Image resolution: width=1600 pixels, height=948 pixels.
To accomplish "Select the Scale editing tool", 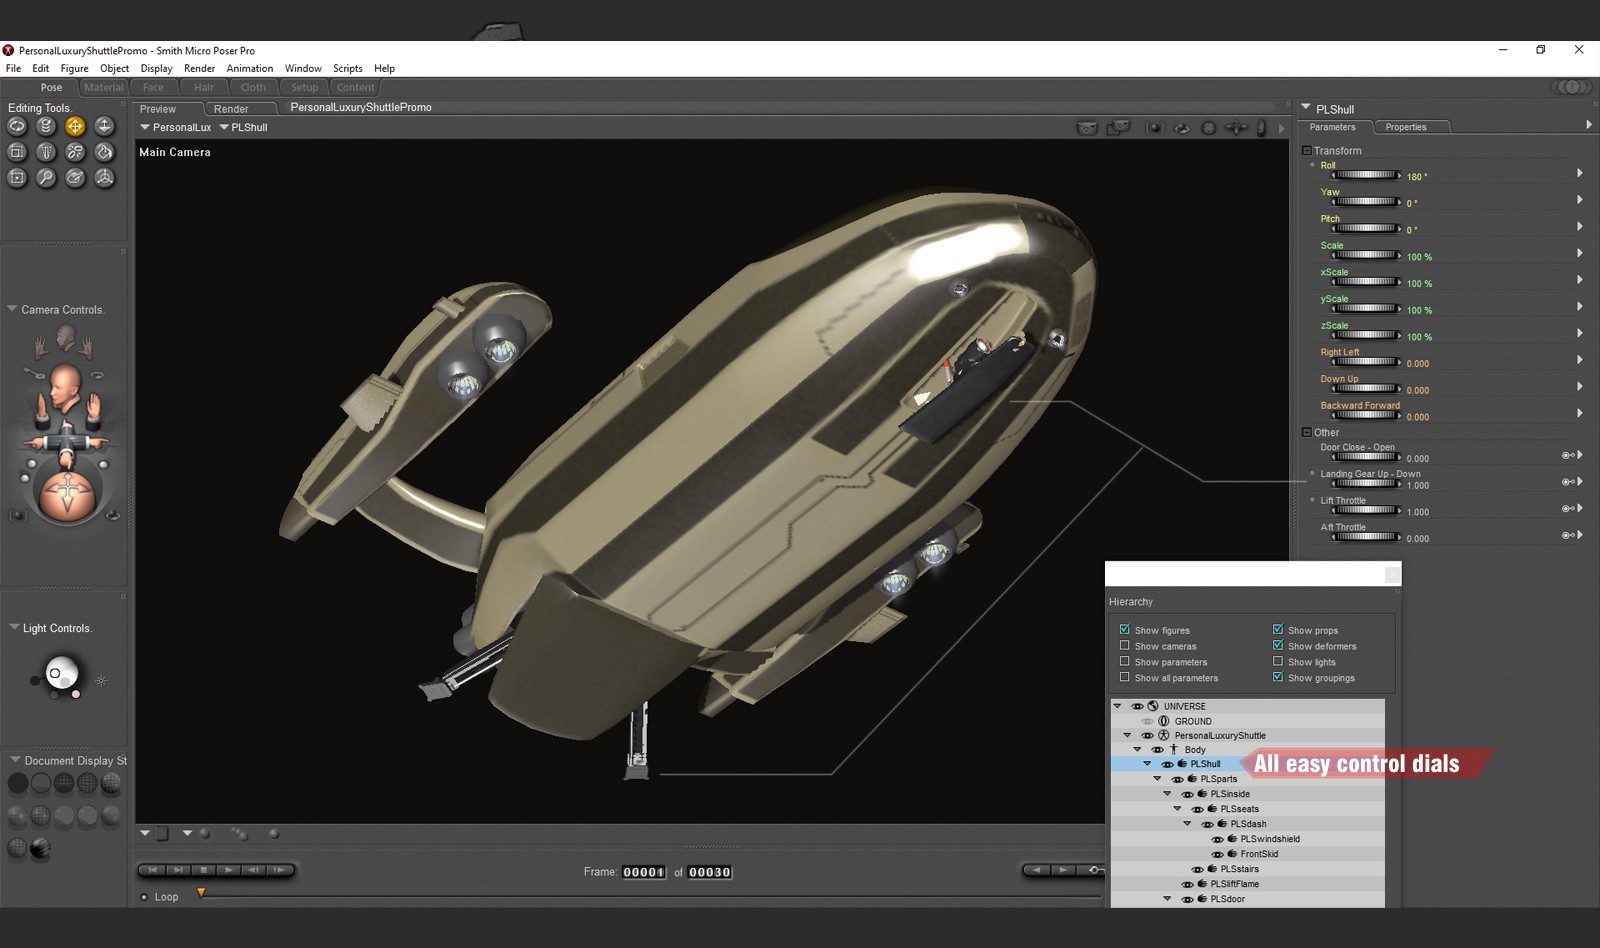I will (17, 152).
